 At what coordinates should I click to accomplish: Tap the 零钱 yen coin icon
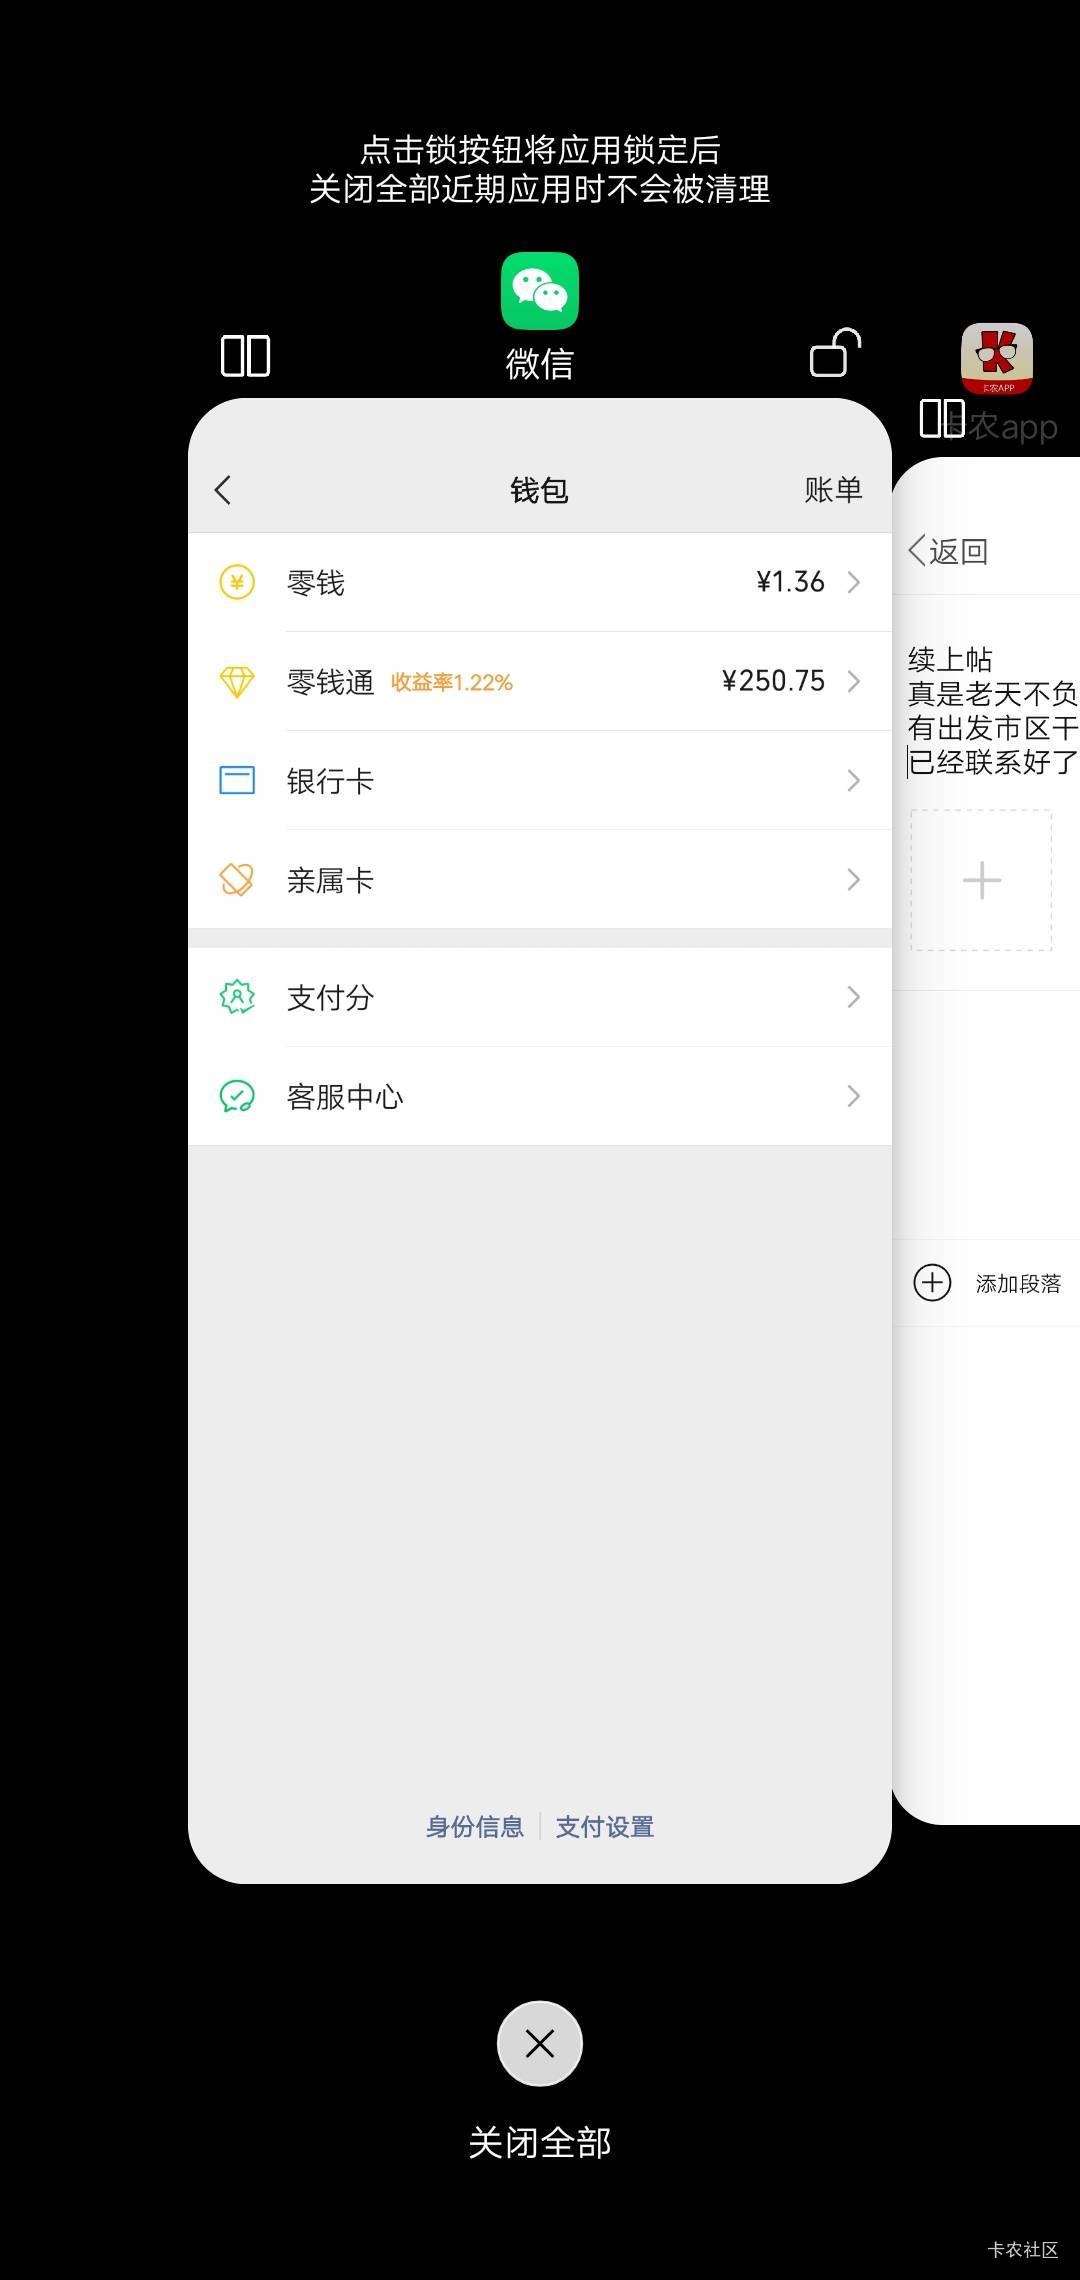(x=237, y=582)
